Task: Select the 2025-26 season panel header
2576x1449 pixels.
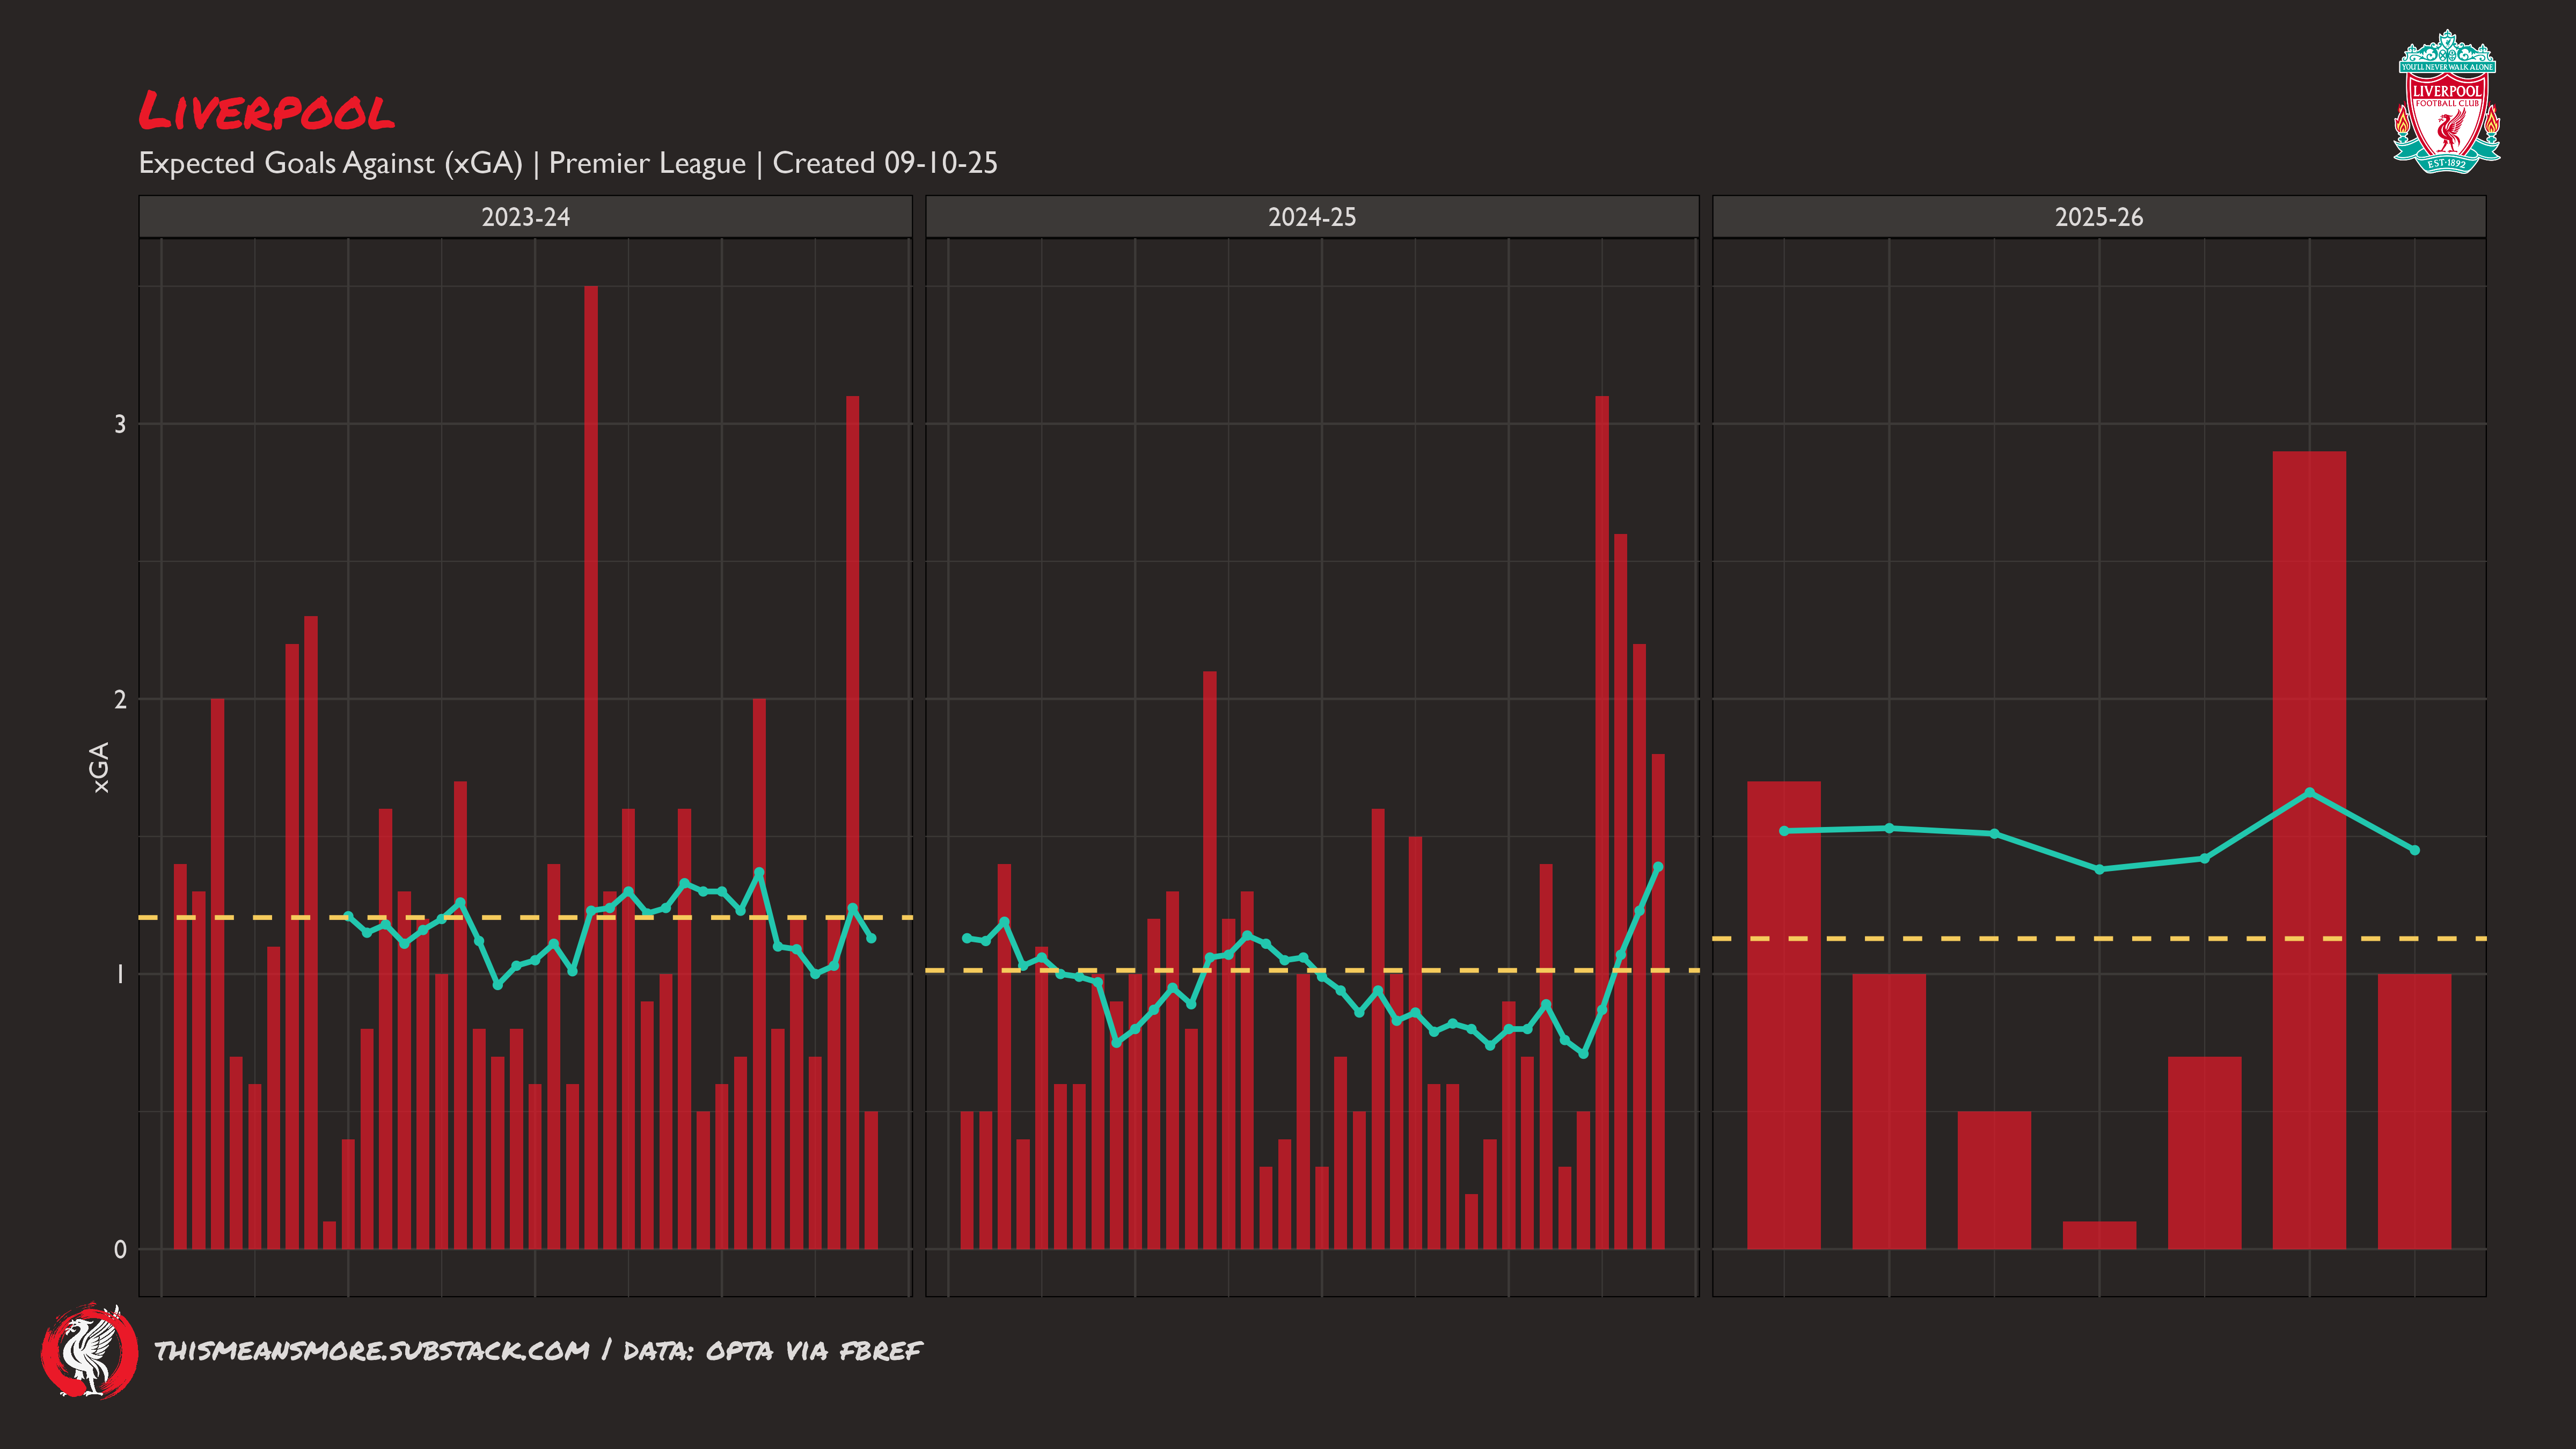Action: pyautogui.click(x=2099, y=217)
